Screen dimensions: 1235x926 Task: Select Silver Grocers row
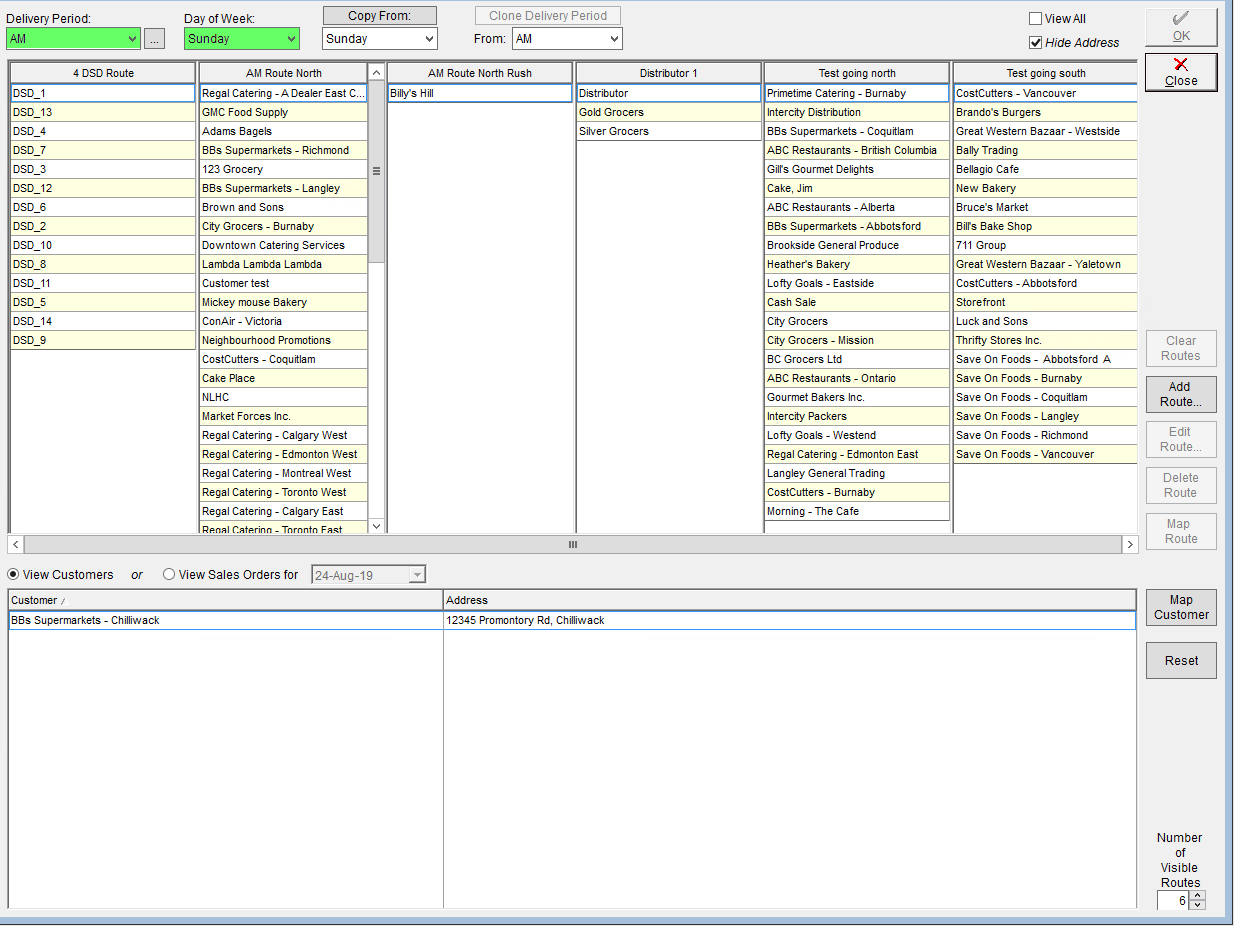coord(669,131)
